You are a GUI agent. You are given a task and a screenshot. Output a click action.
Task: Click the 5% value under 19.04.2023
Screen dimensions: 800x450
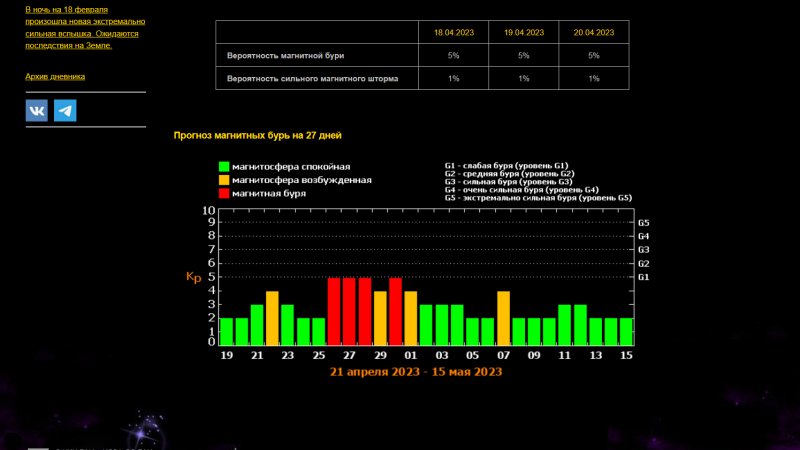click(524, 56)
